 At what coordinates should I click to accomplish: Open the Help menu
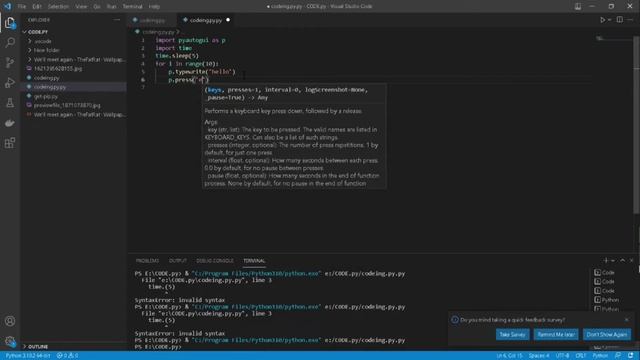click(154, 7)
